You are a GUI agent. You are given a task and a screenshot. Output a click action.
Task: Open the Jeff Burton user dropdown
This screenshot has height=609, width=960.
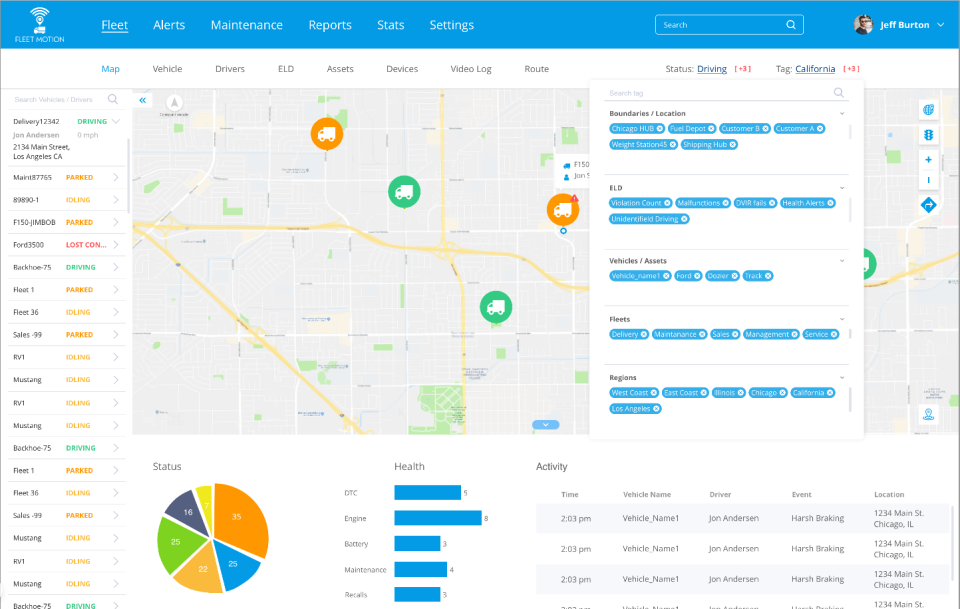point(940,25)
